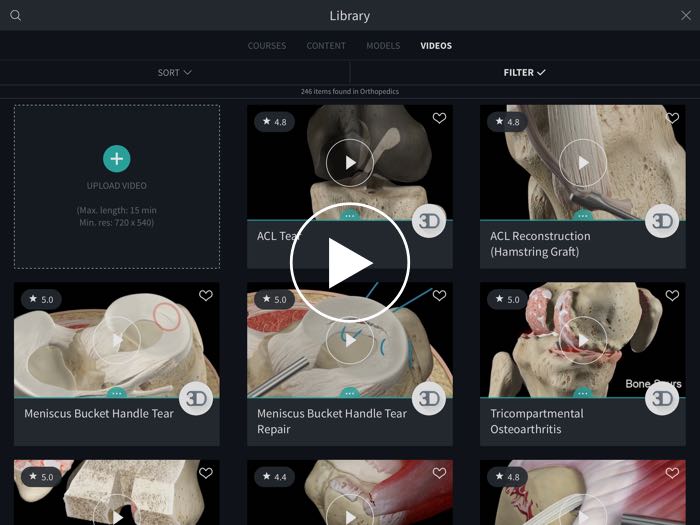The height and width of the screenshot is (525, 700).
Task: Click the Upload Video box
Action: [x=117, y=186]
